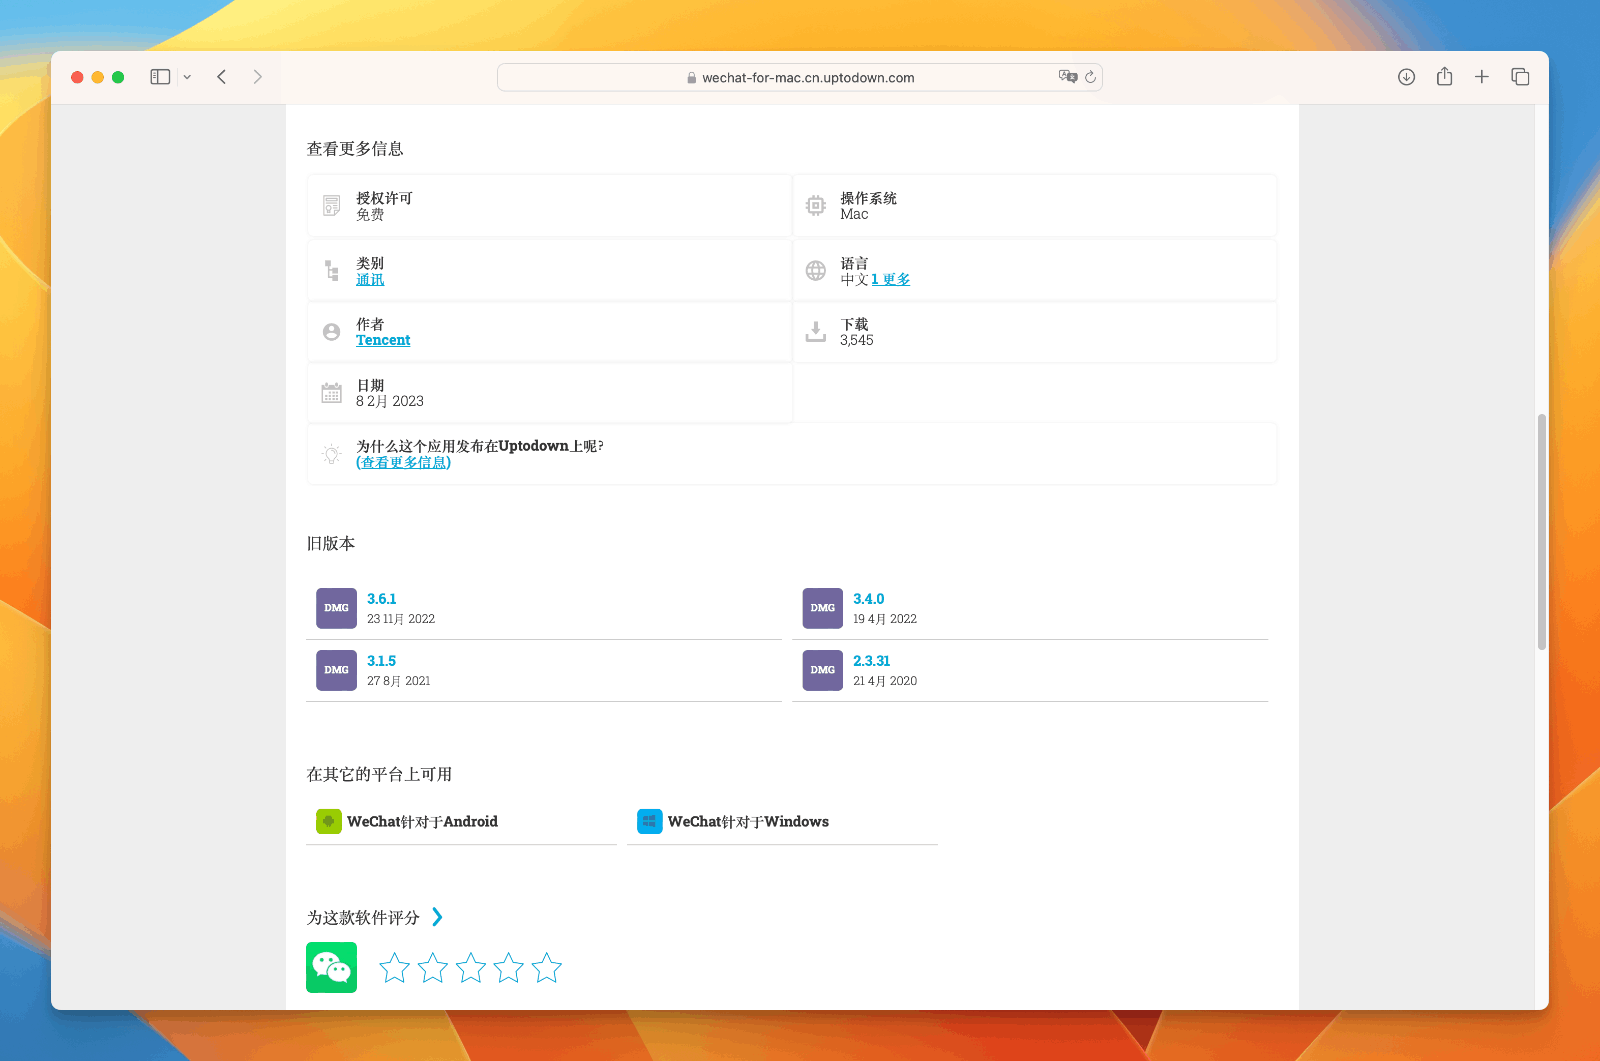Click the green Android platform icon
This screenshot has width=1600, height=1061.
[328, 821]
